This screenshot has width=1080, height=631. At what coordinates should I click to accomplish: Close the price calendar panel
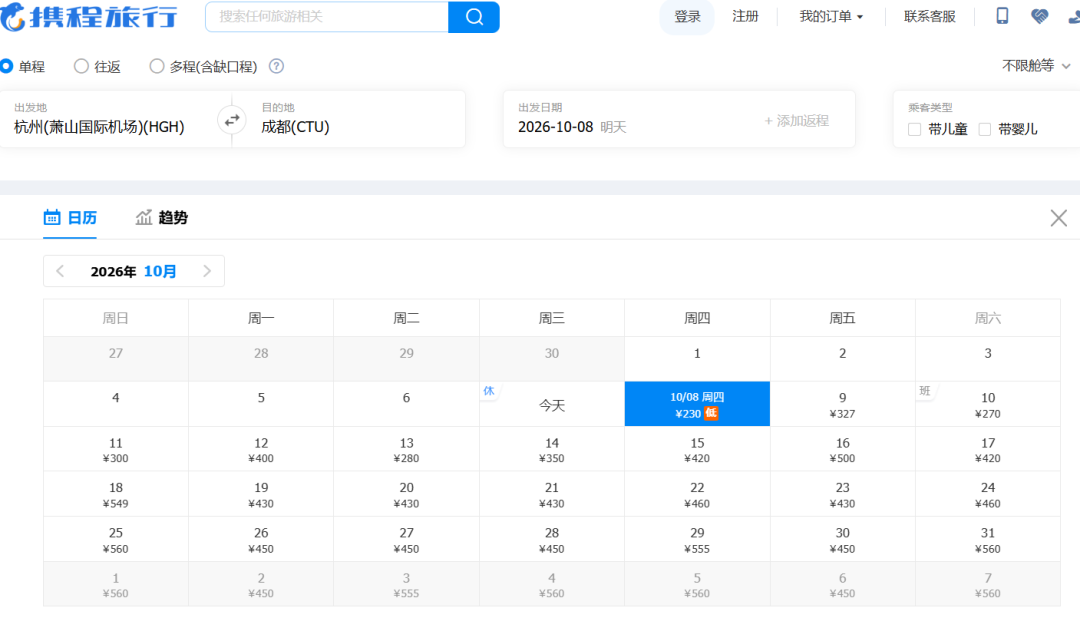[x=1059, y=218]
